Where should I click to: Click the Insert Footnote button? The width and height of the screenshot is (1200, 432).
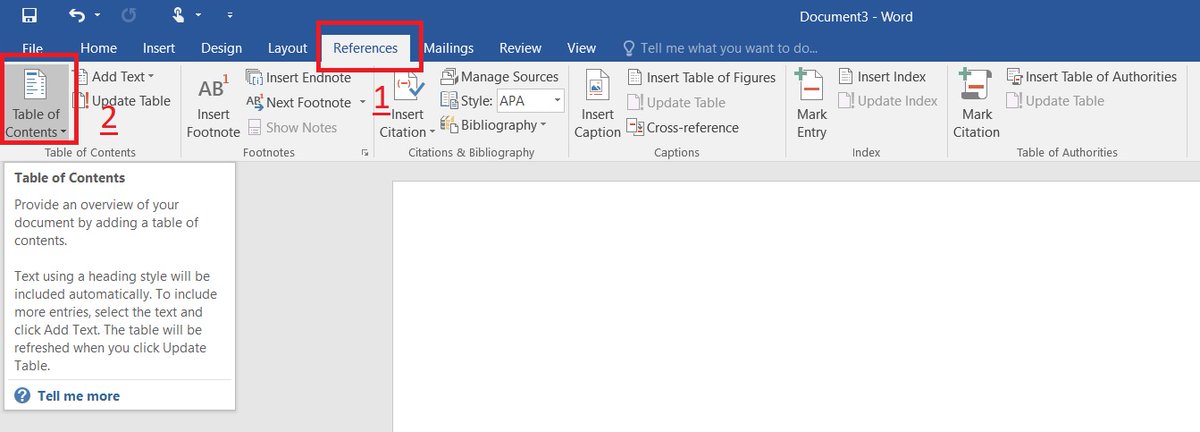point(213,103)
